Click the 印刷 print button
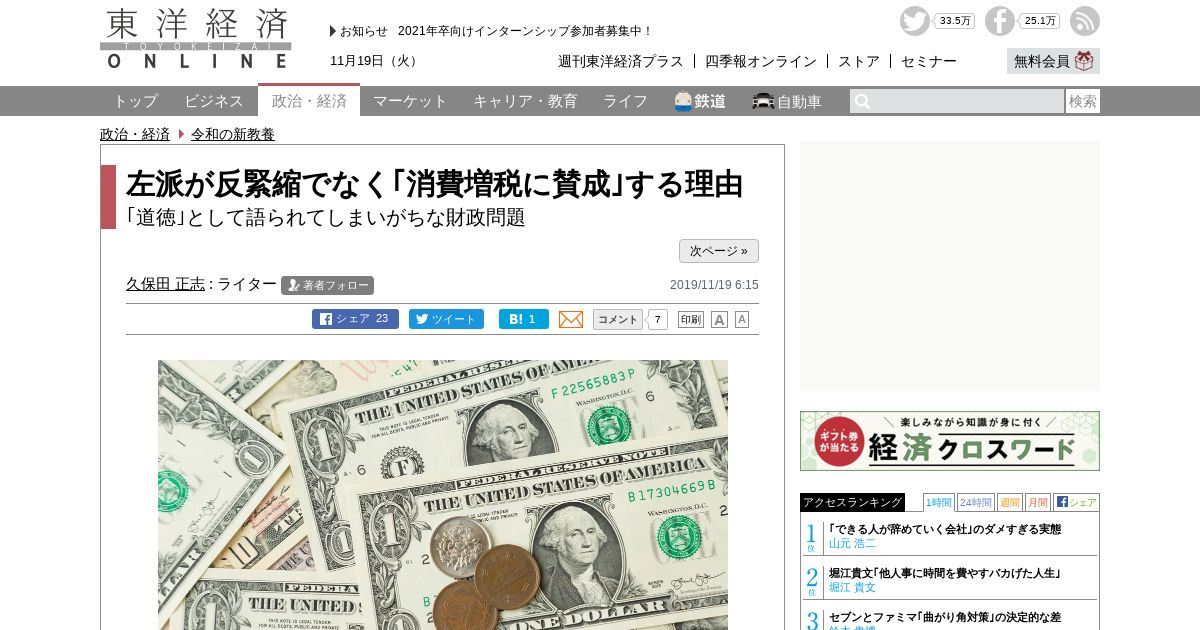Viewport: 1200px width, 630px height. point(691,319)
